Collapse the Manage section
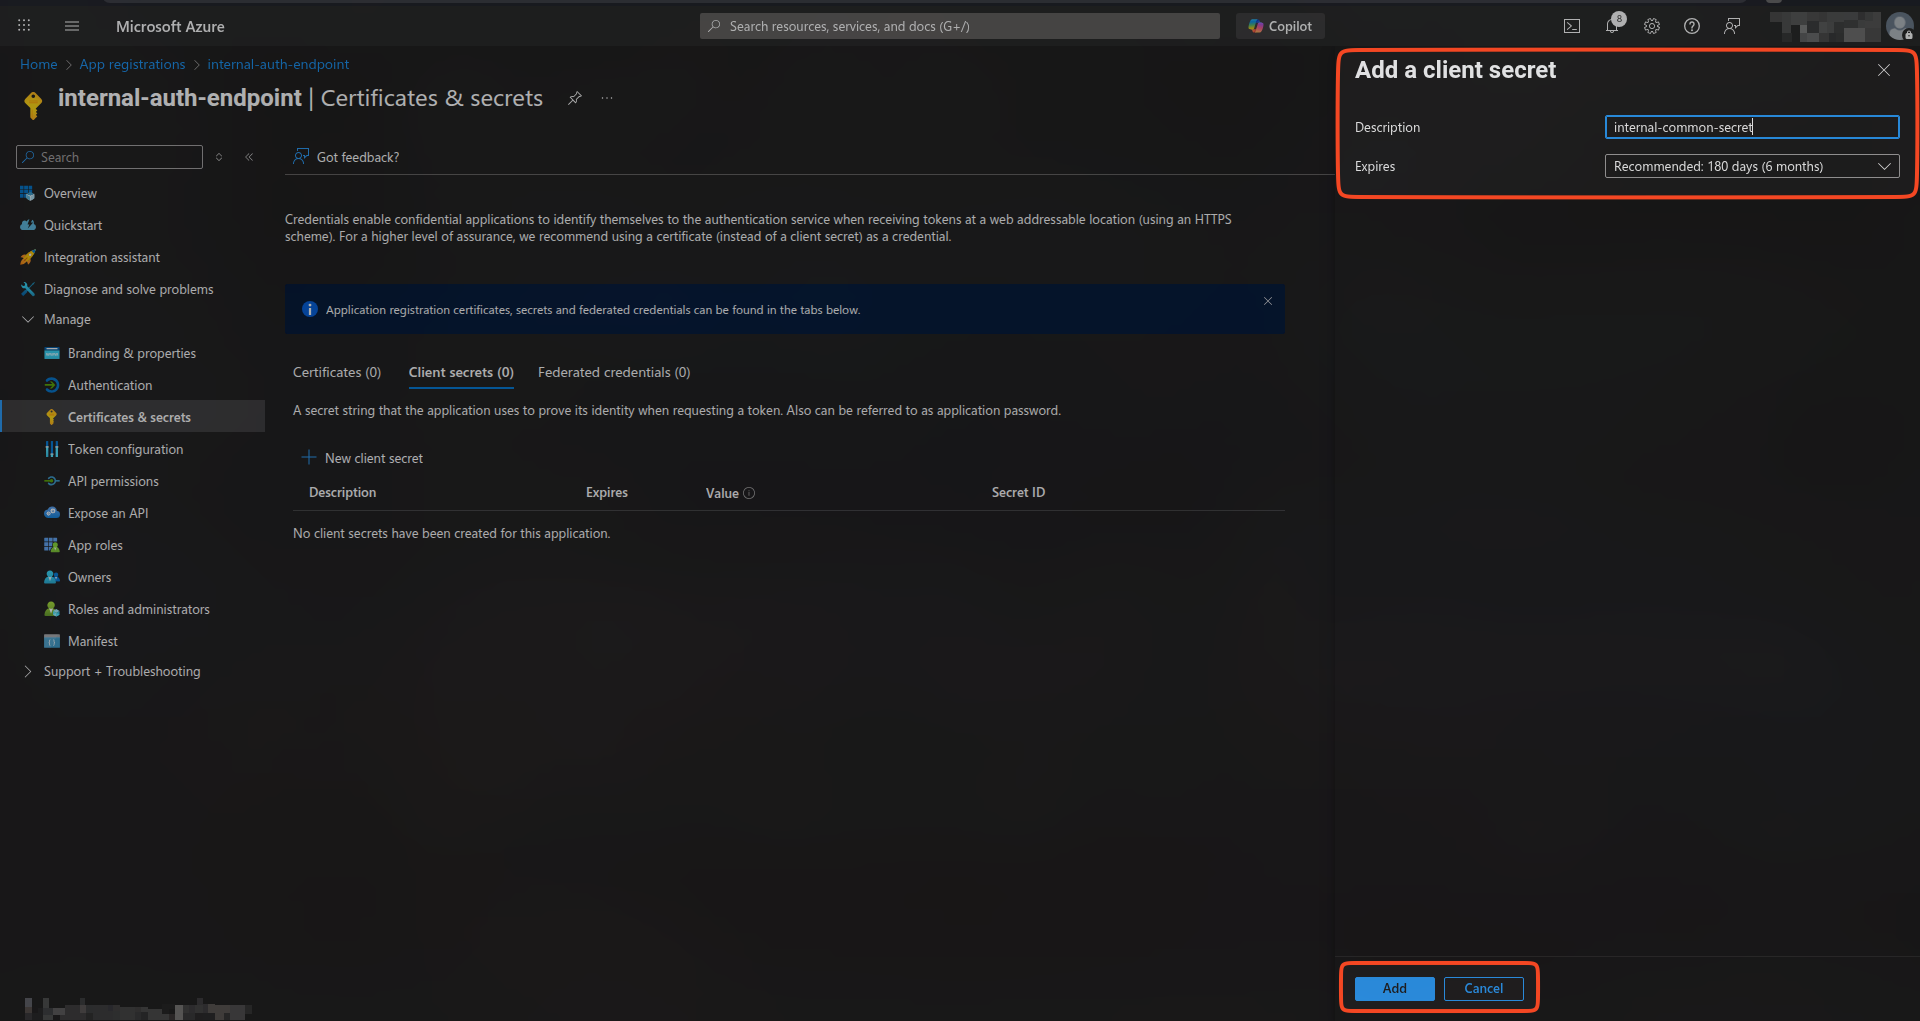 pos(27,319)
